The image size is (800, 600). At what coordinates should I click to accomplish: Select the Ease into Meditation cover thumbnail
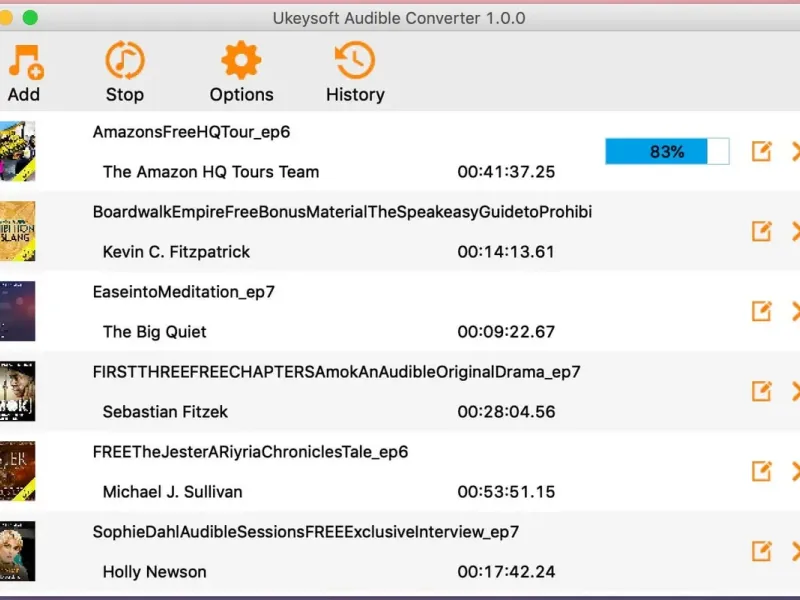click(17, 311)
